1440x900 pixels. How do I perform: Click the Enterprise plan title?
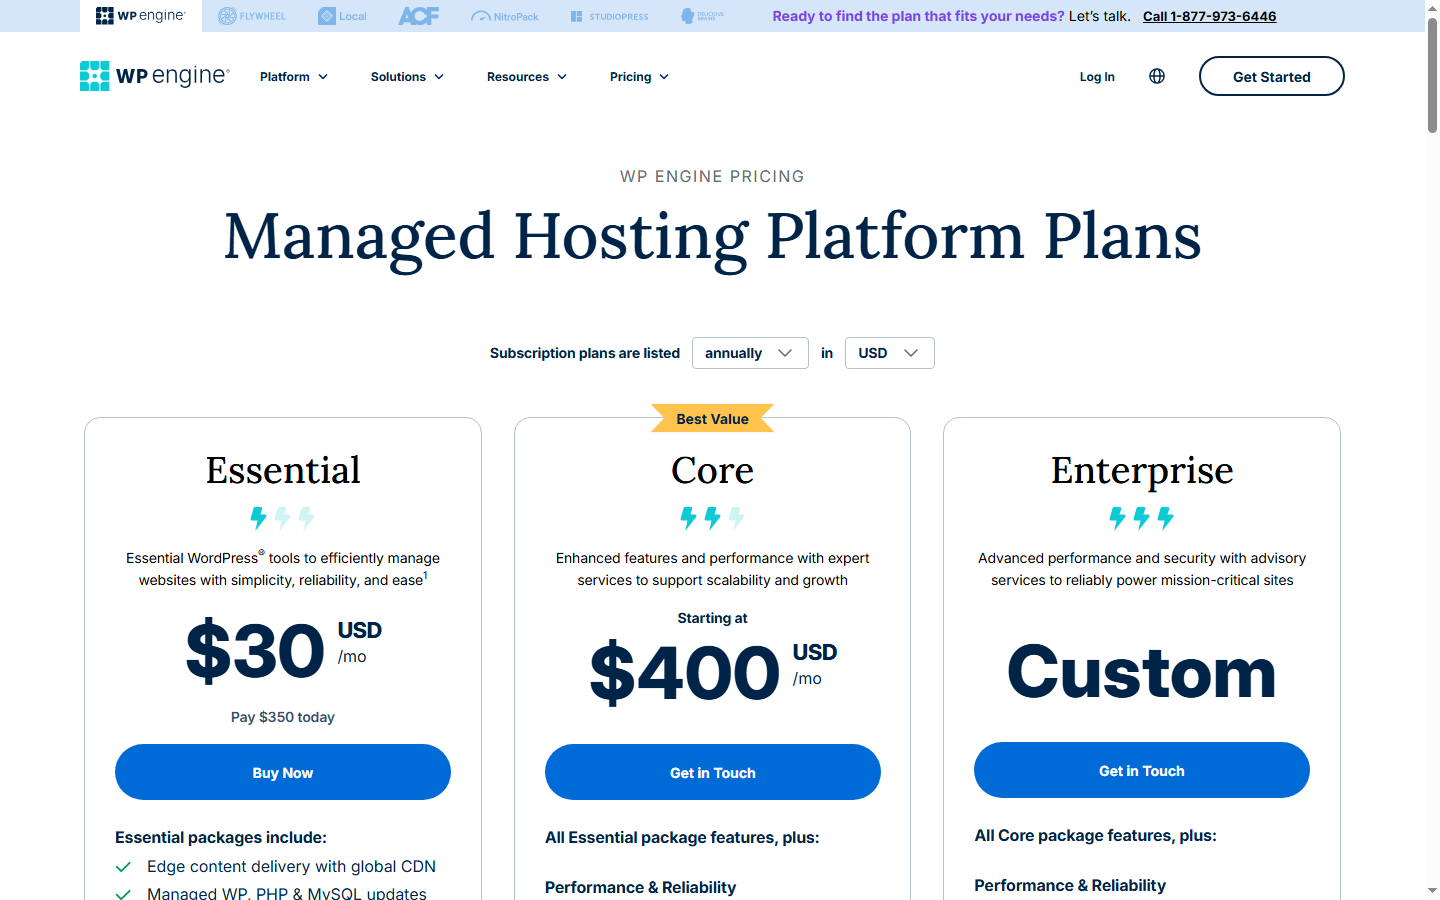coord(1141,470)
